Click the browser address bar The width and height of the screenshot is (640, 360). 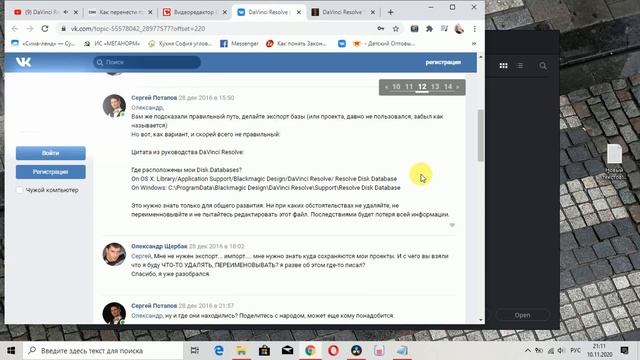coord(216,29)
